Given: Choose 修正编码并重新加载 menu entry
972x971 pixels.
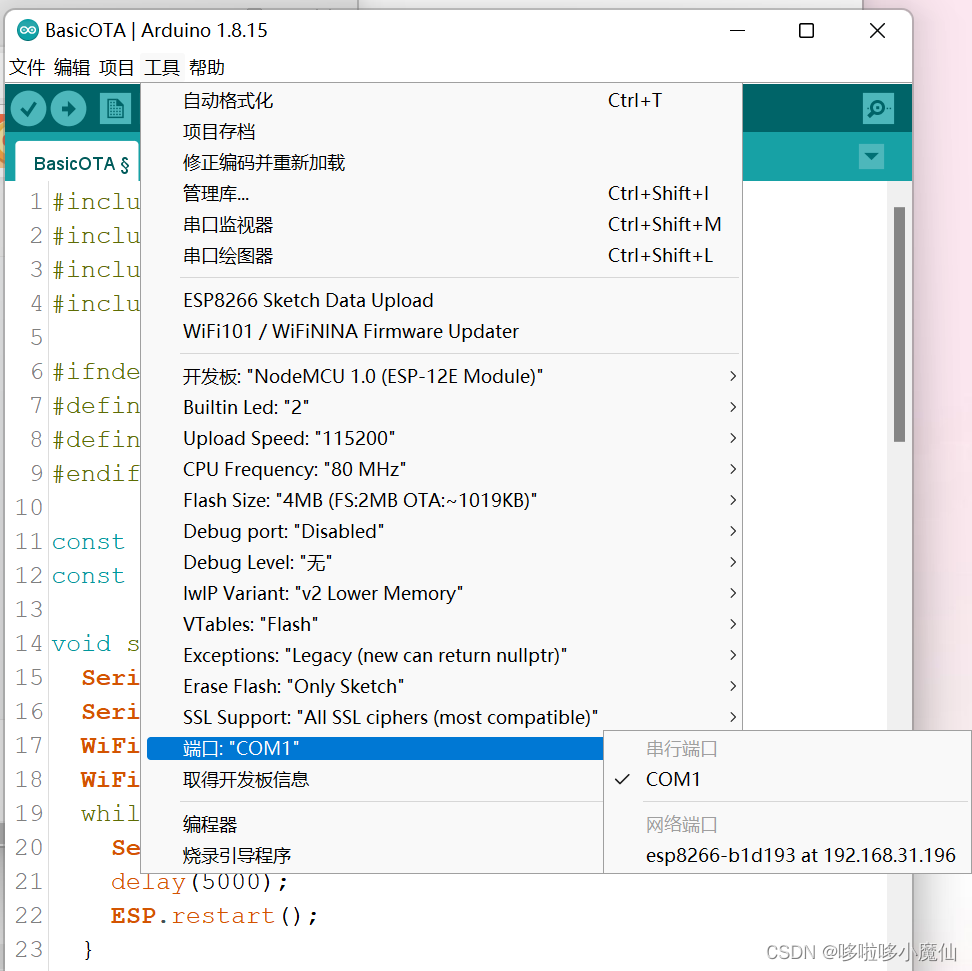Looking at the screenshot, I should 441,162.
